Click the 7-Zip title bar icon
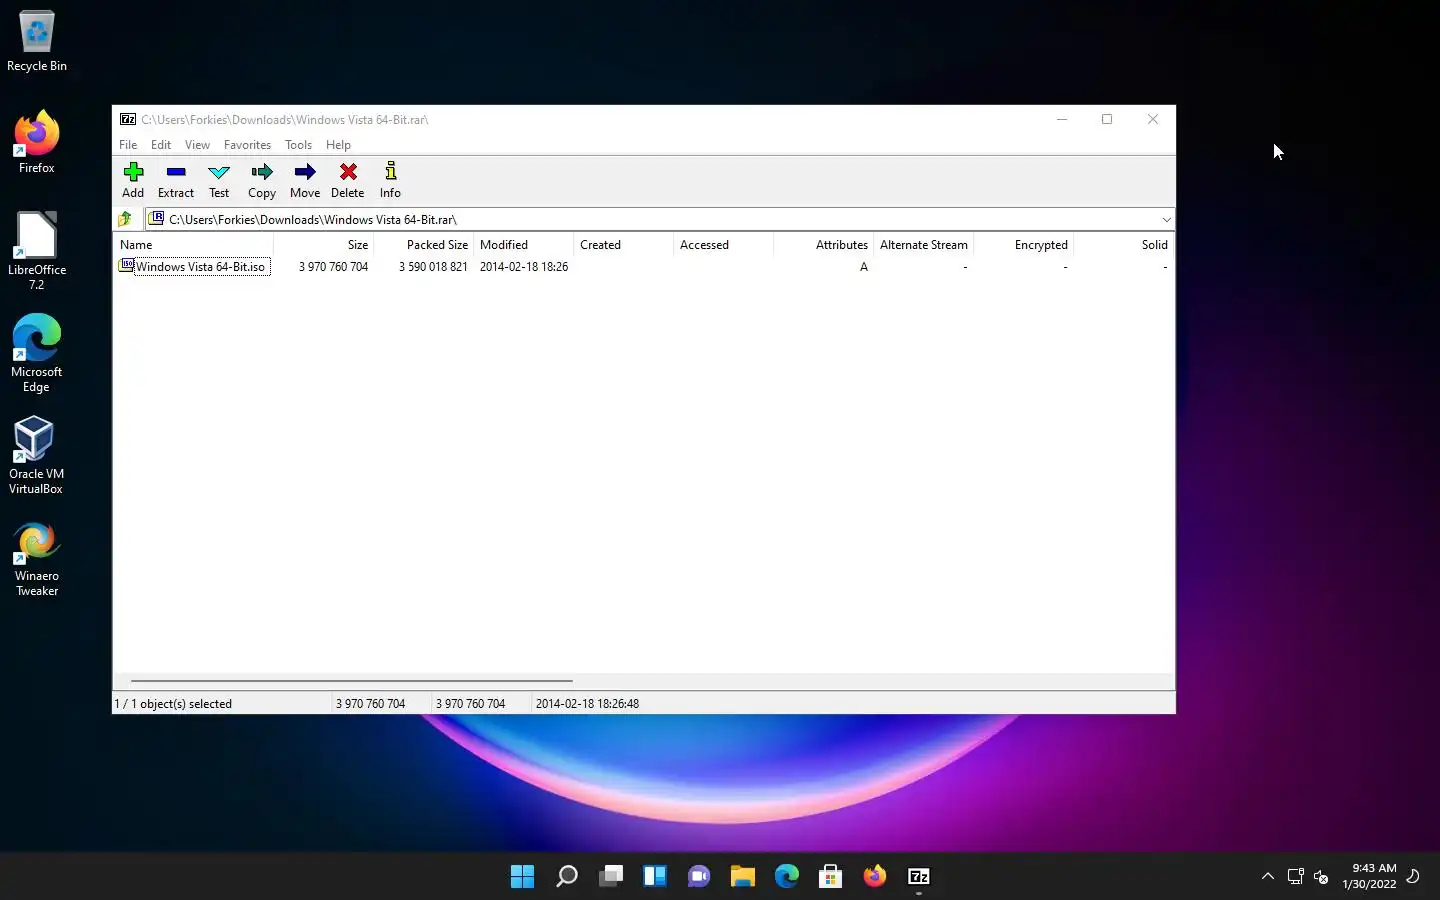Screen dimensions: 1440x900 click(128, 119)
